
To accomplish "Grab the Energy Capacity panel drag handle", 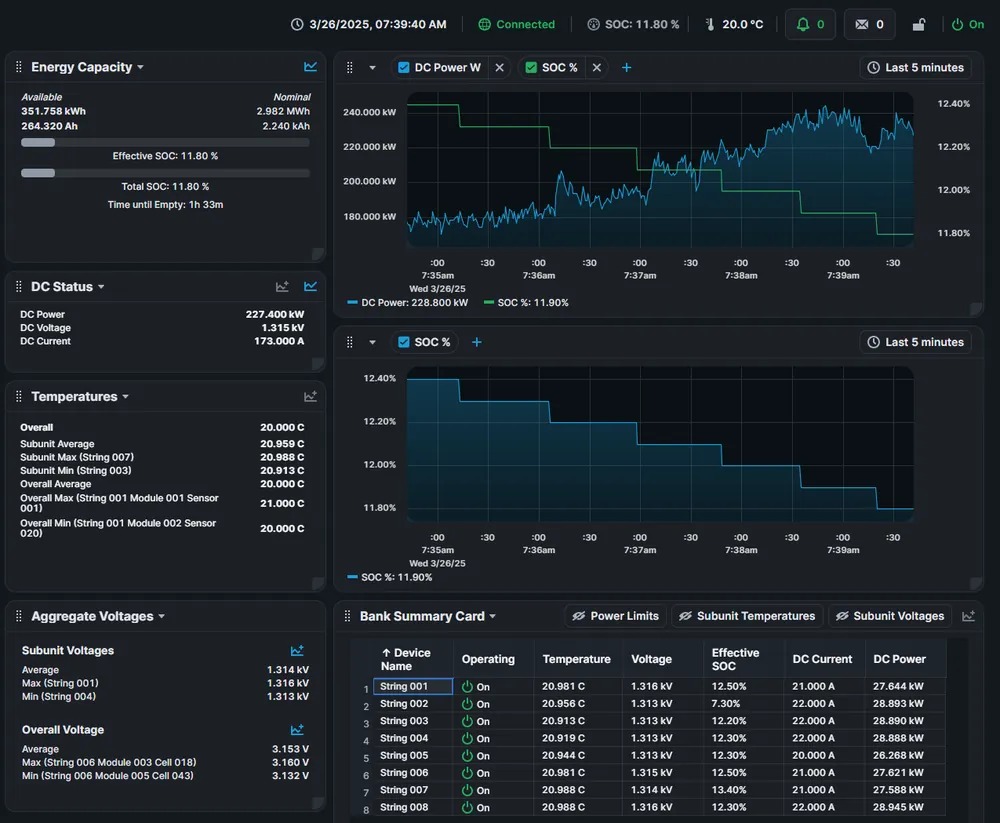I will (x=18, y=67).
